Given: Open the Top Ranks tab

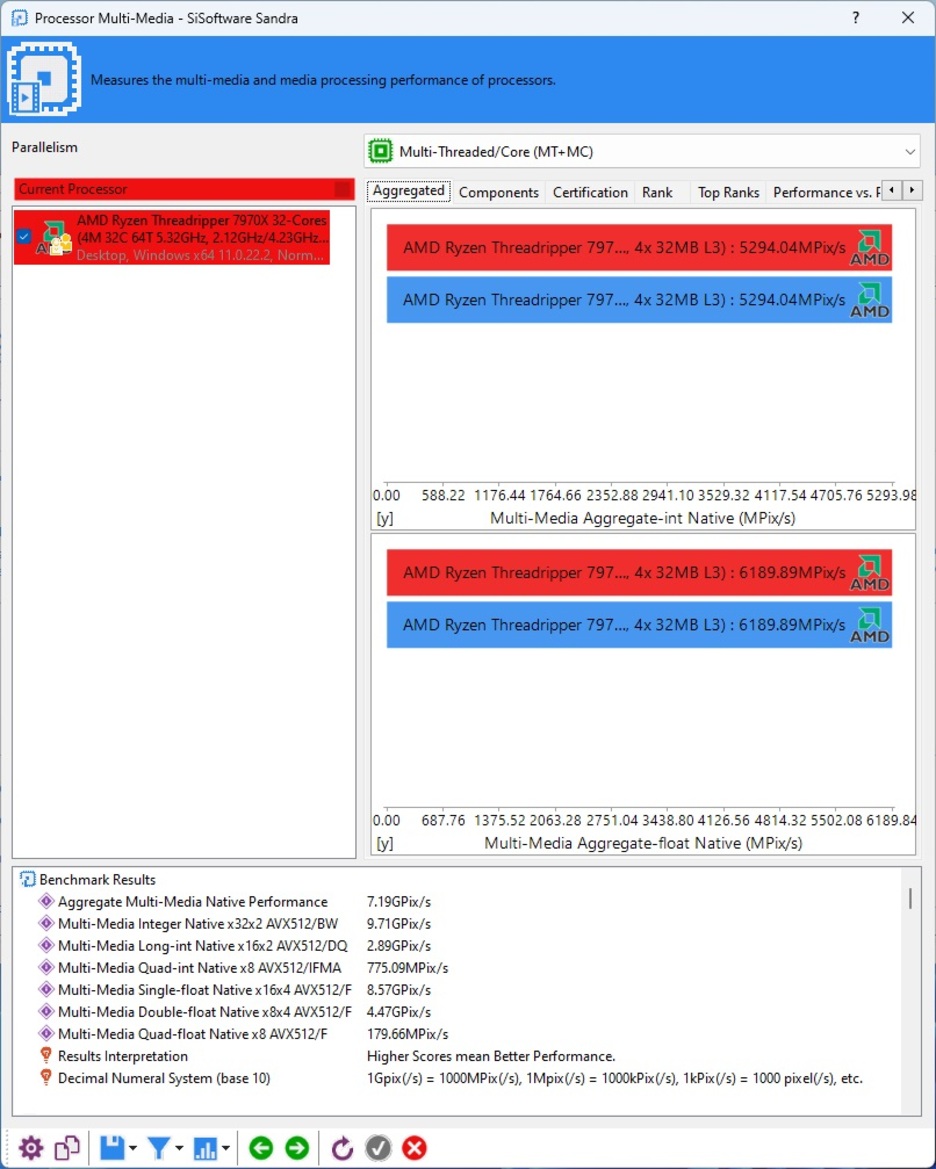Looking at the screenshot, I should [x=728, y=192].
